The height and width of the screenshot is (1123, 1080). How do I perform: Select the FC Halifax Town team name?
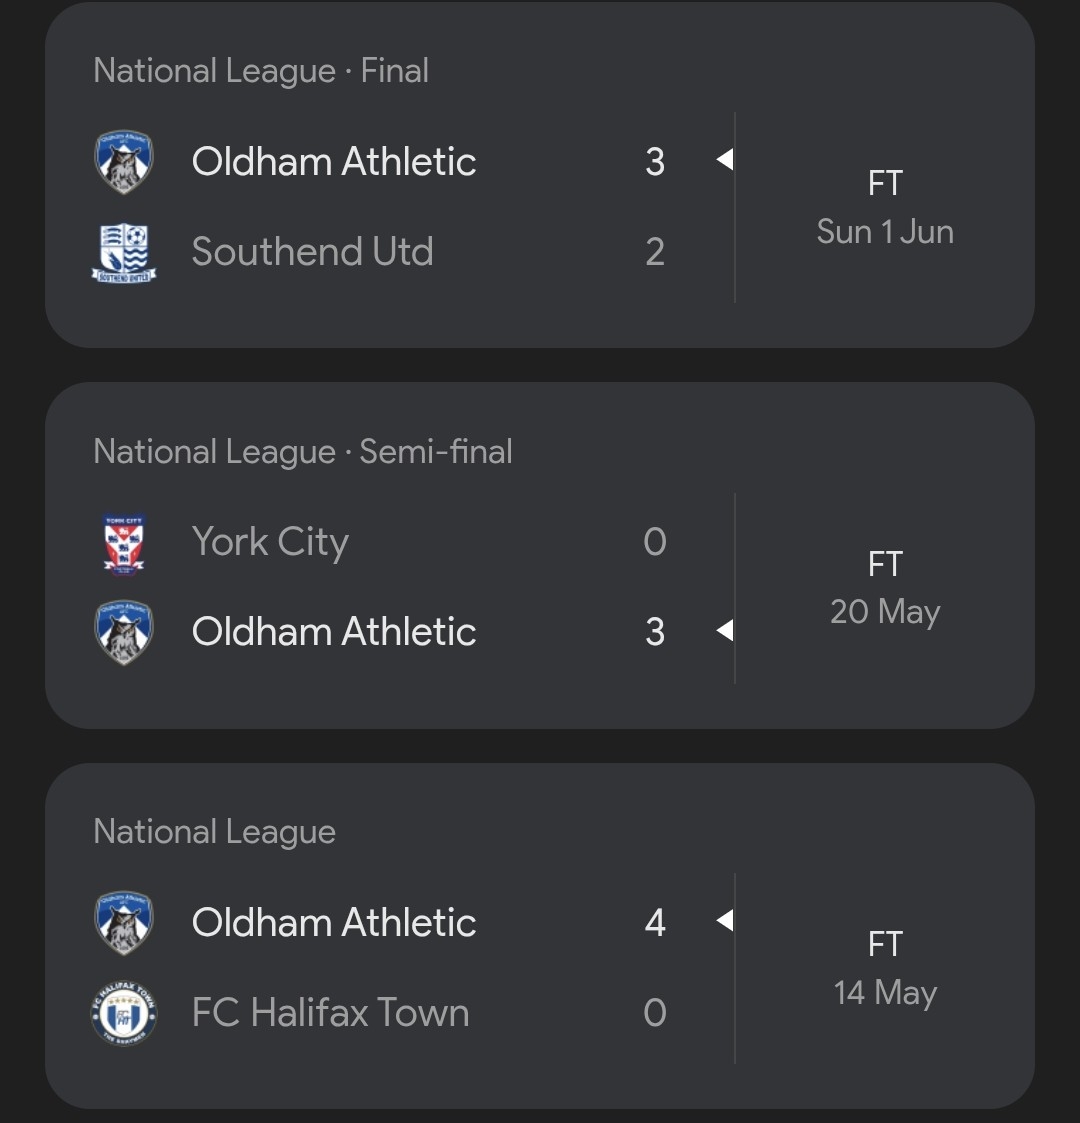point(330,1012)
